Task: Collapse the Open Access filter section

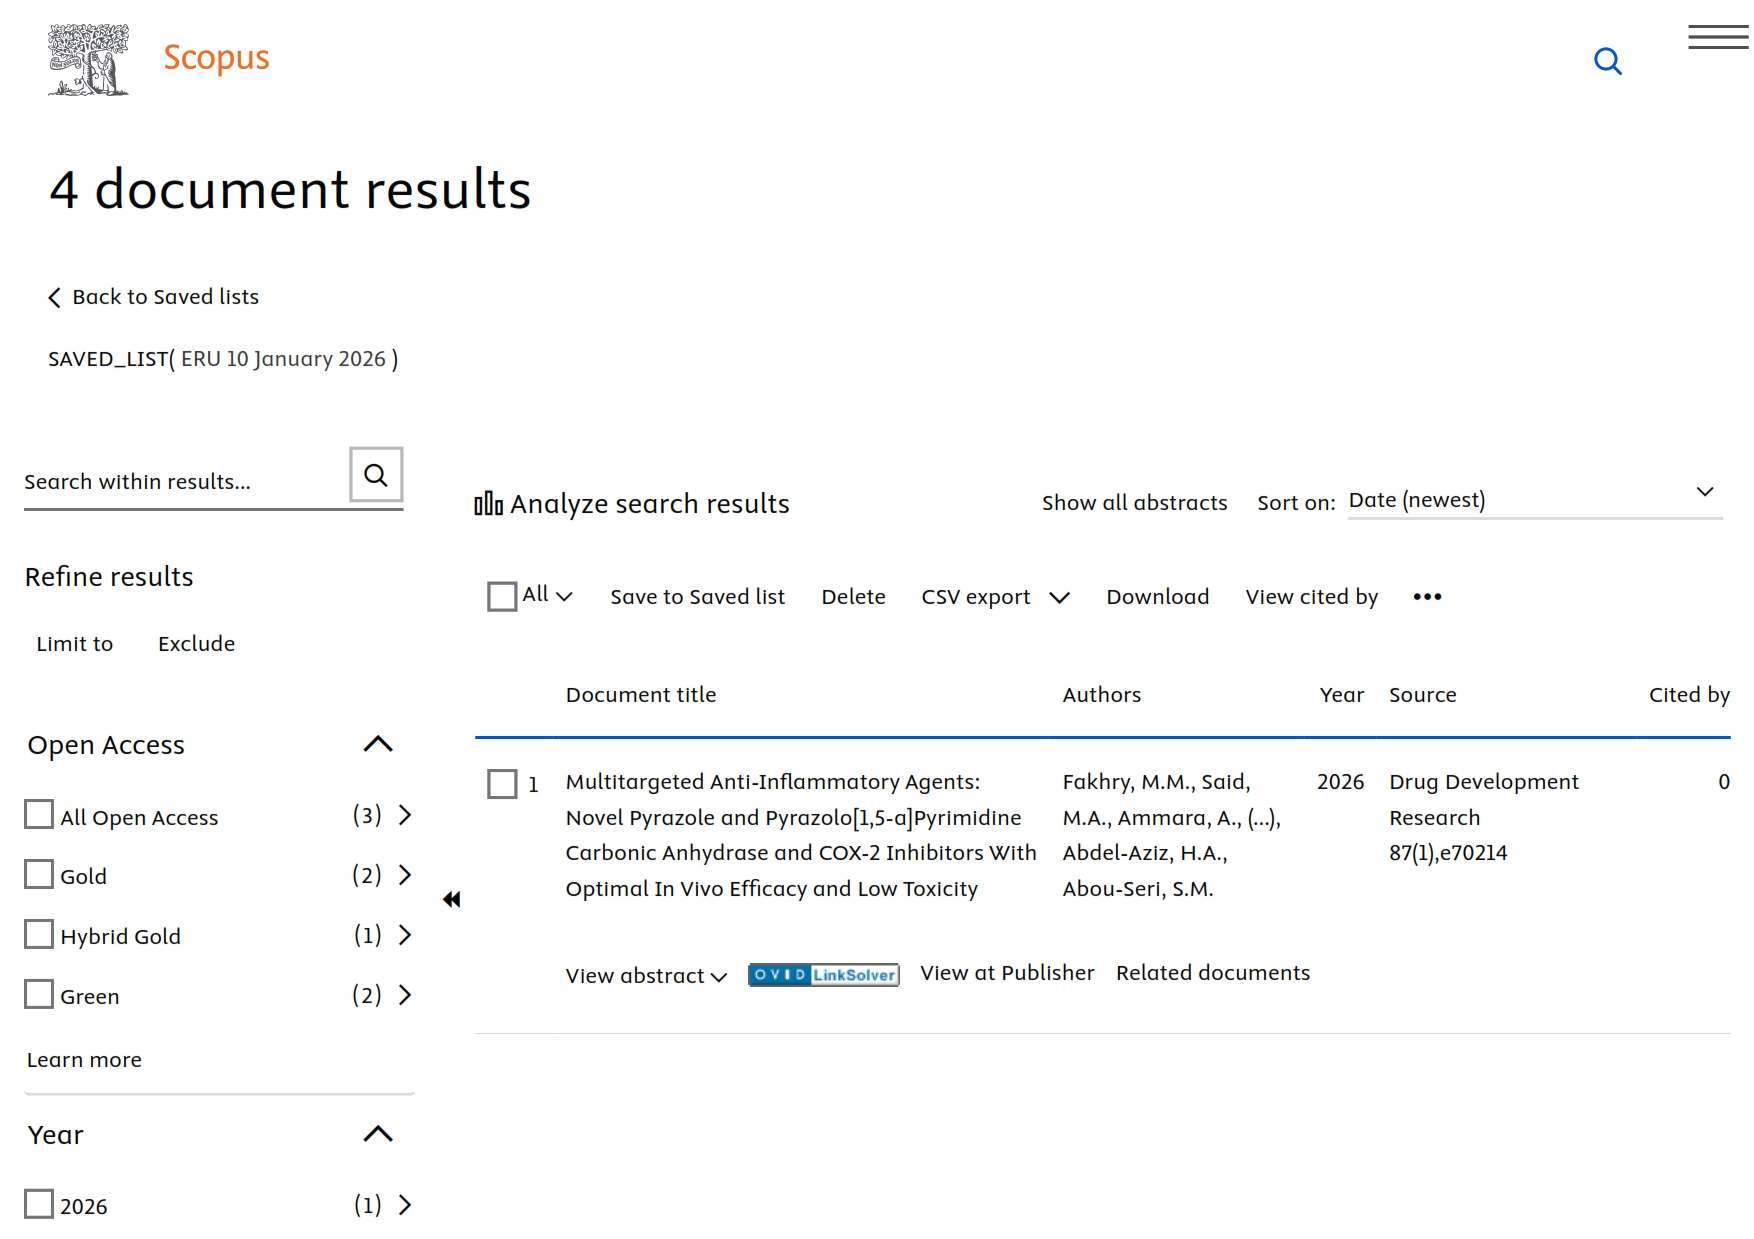Action: click(378, 744)
